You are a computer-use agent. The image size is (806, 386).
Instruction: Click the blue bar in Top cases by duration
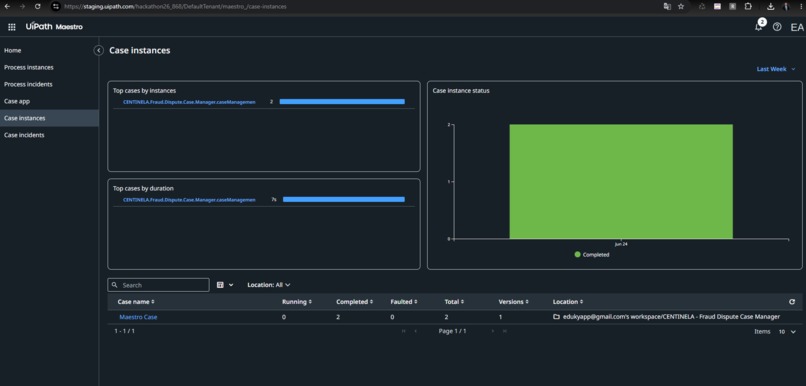(x=344, y=199)
